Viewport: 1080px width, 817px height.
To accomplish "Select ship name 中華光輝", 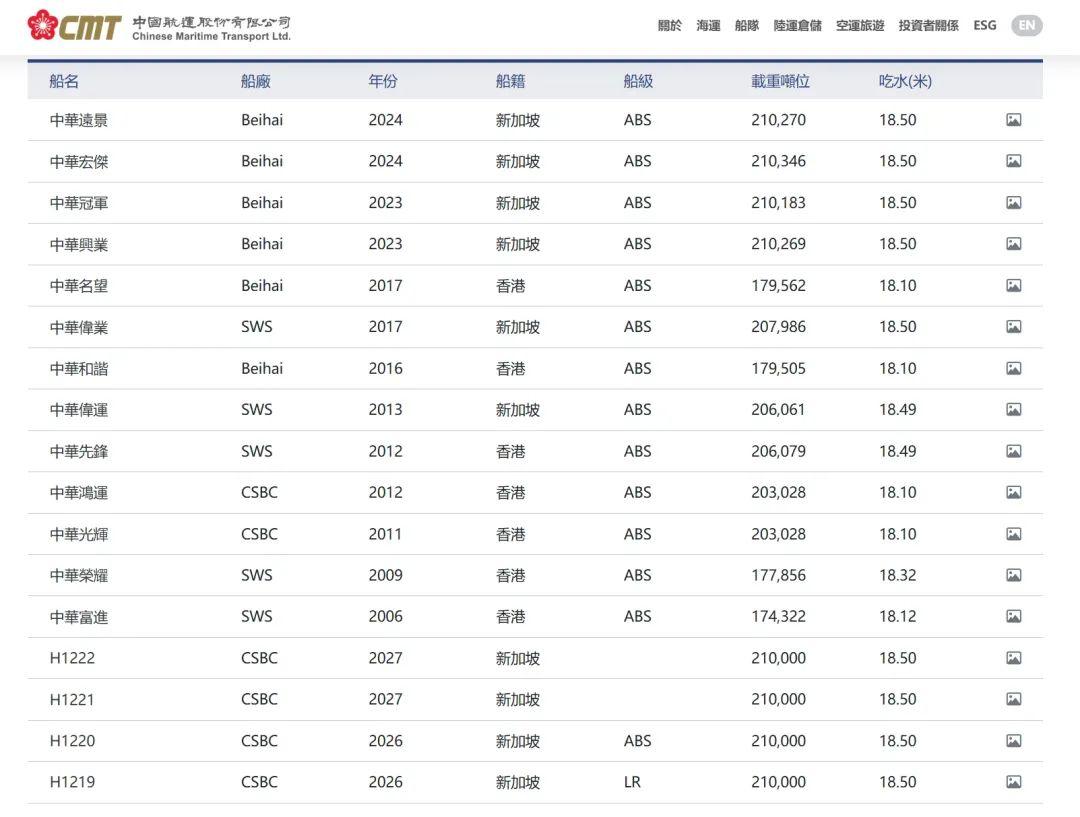I will pos(79,534).
